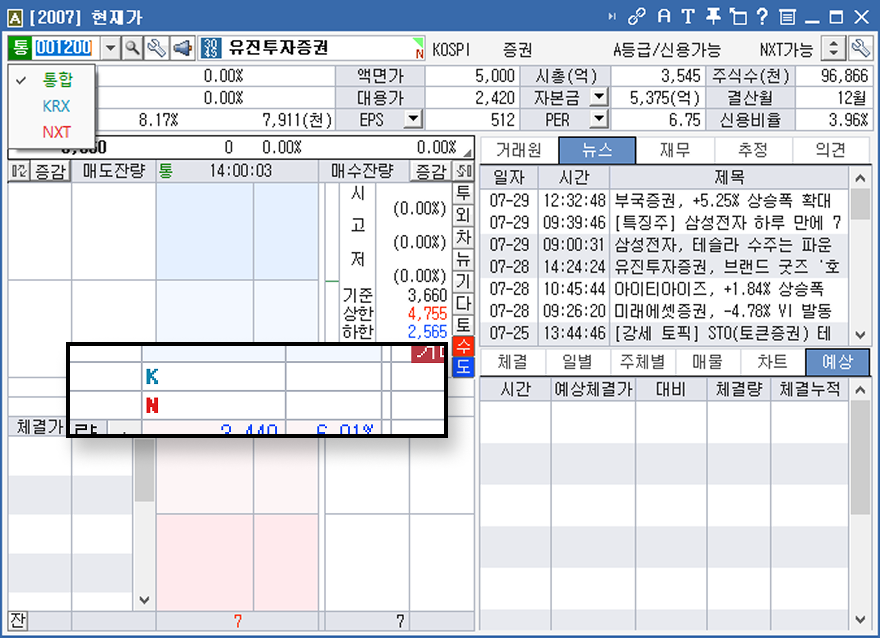Open the green 통 exchange selector
880x638 pixels.
click(x=20, y=48)
